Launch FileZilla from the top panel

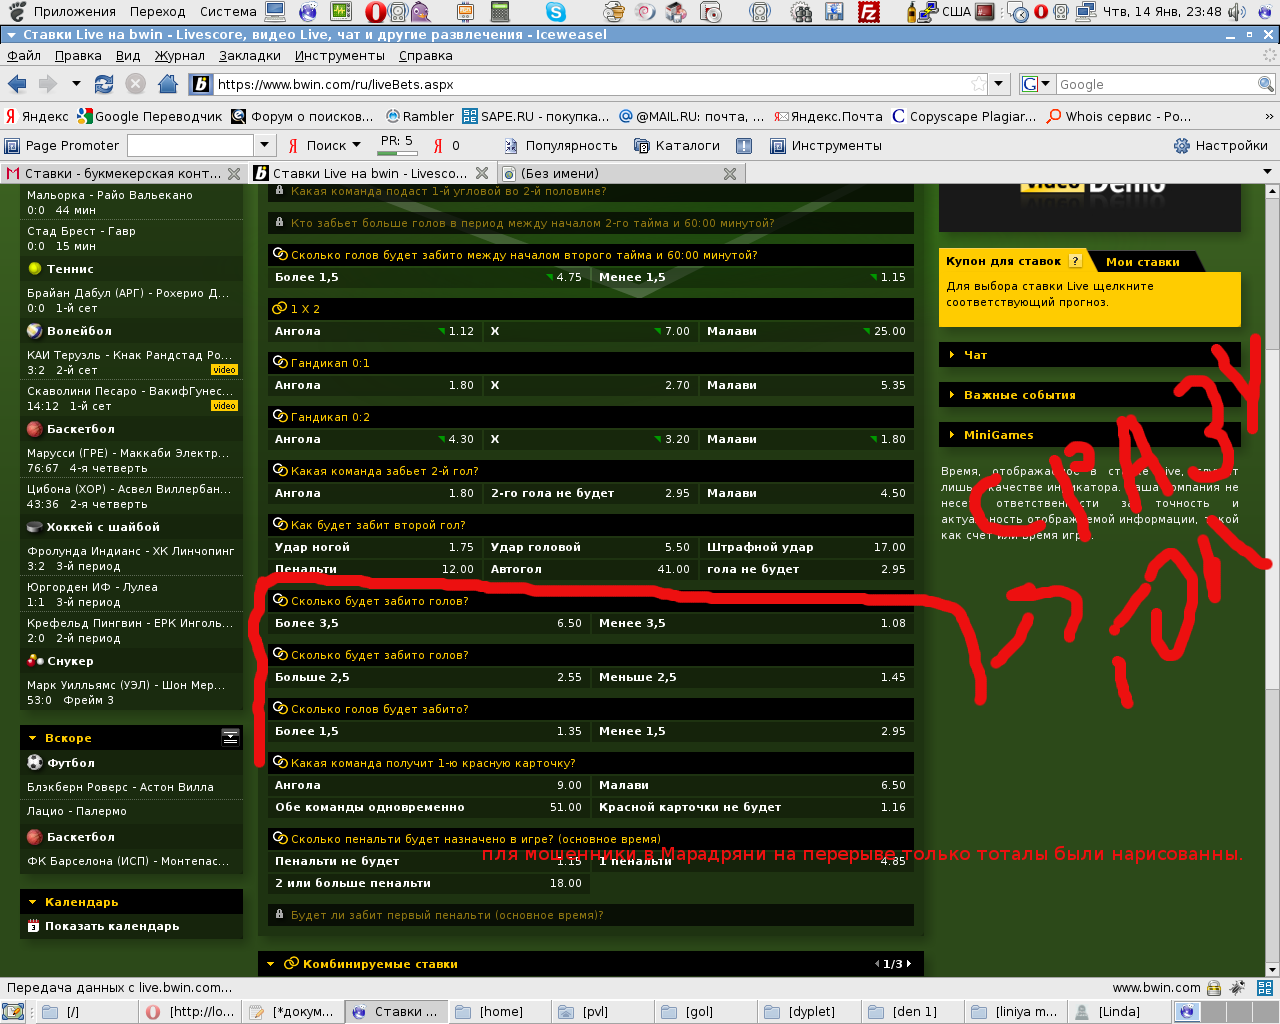pos(870,12)
